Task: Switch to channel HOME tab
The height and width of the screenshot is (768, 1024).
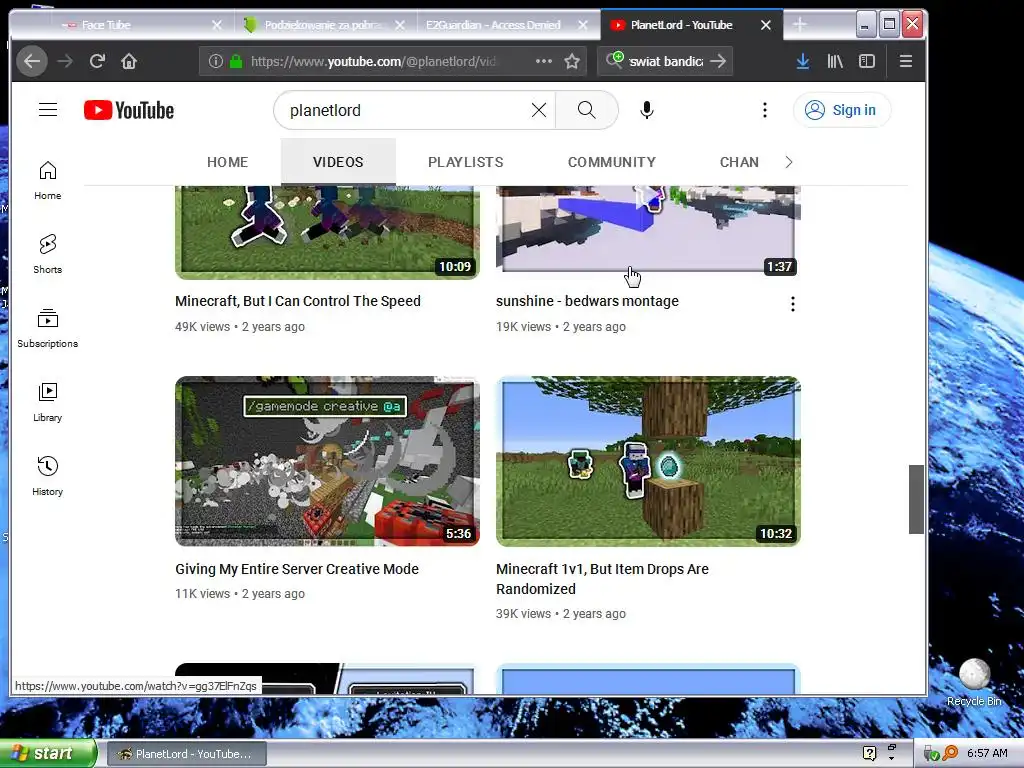Action: [x=227, y=162]
